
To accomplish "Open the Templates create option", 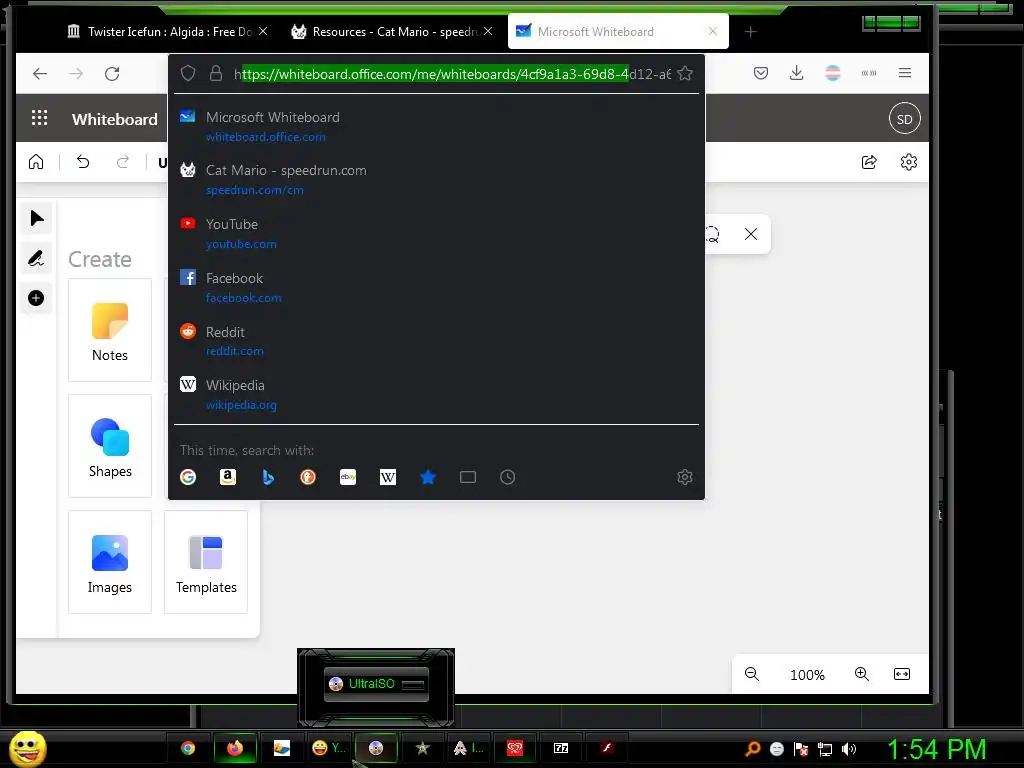I will point(206,562).
